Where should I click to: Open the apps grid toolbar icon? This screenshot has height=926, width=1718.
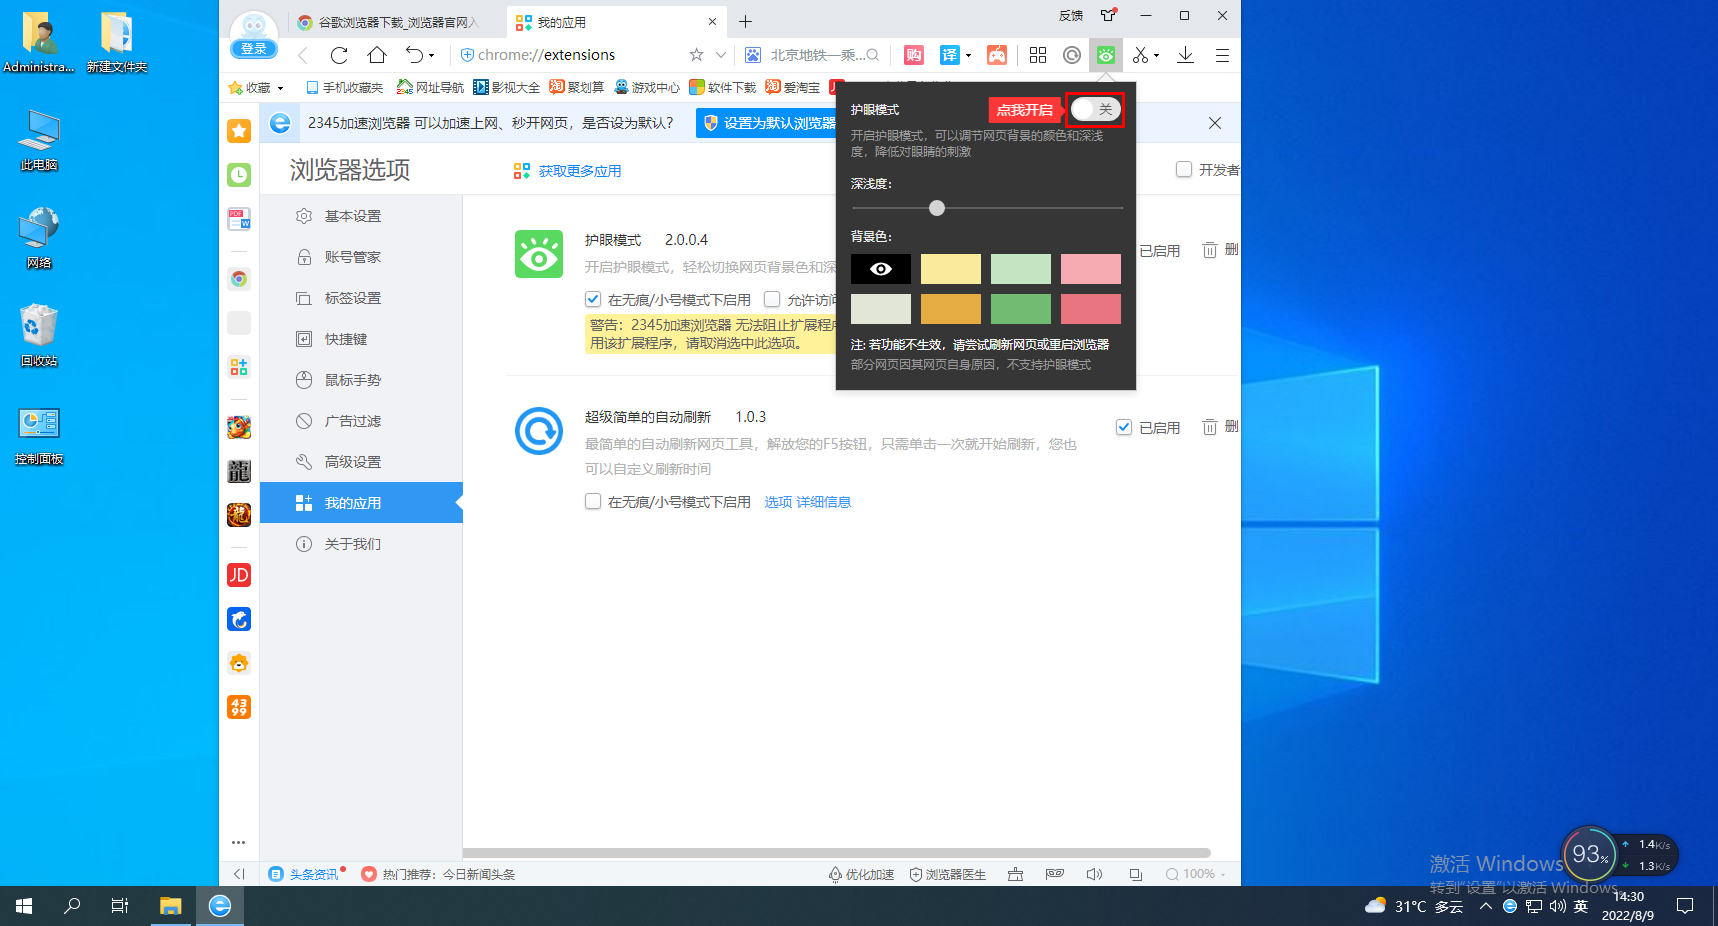[1038, 55]
